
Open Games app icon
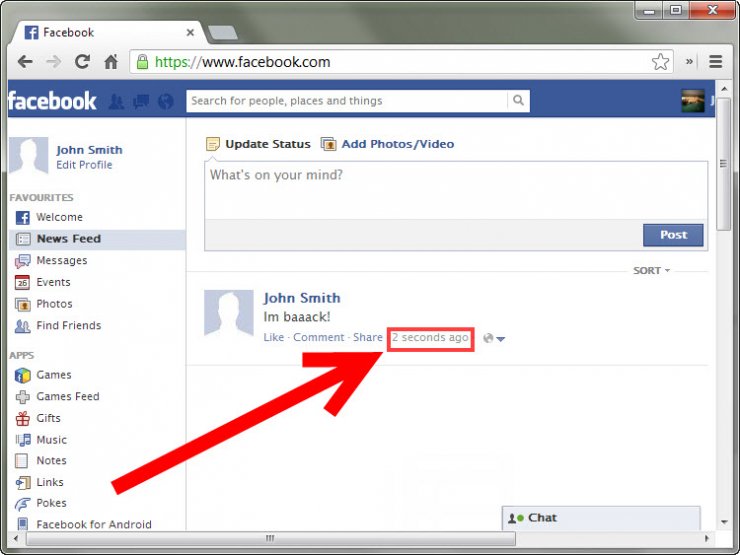22,375
